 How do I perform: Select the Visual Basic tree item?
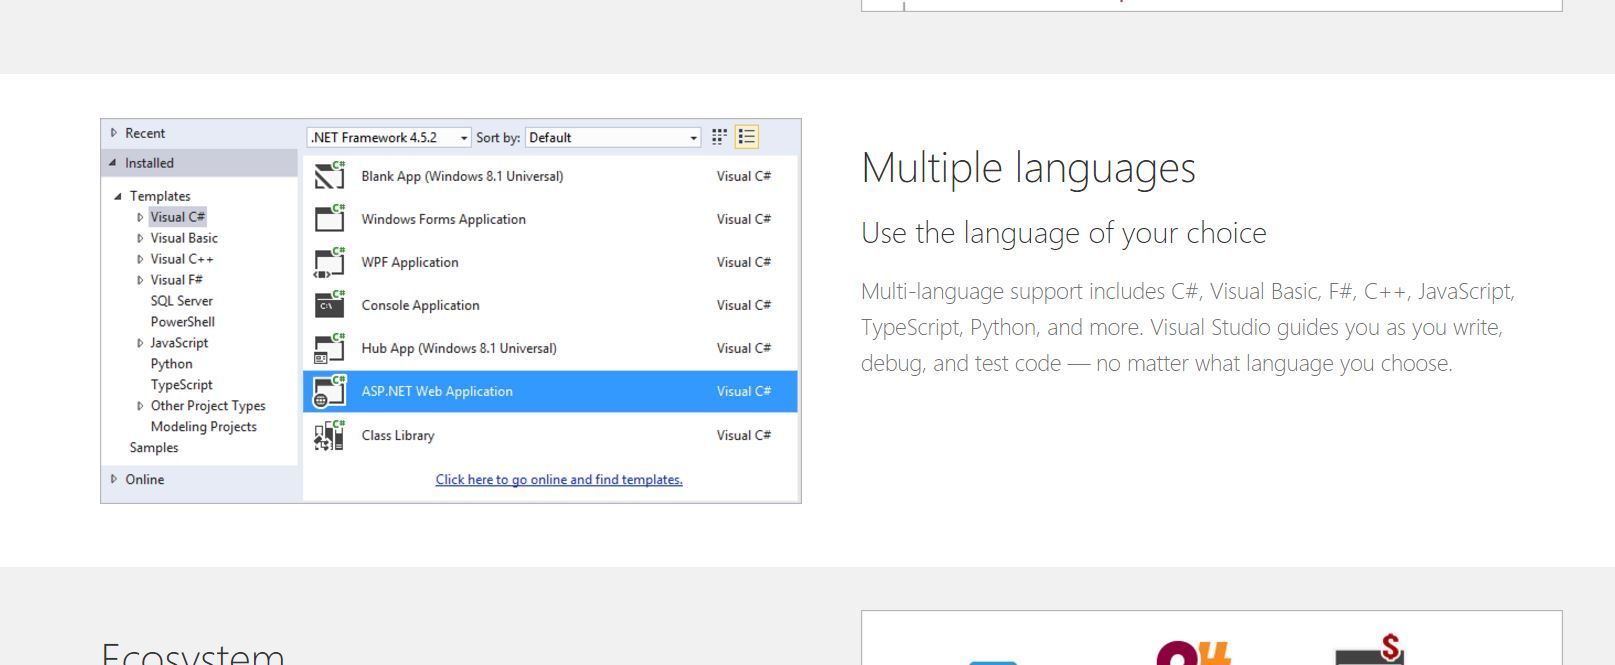pyautogui.click(x=184, y=238)
